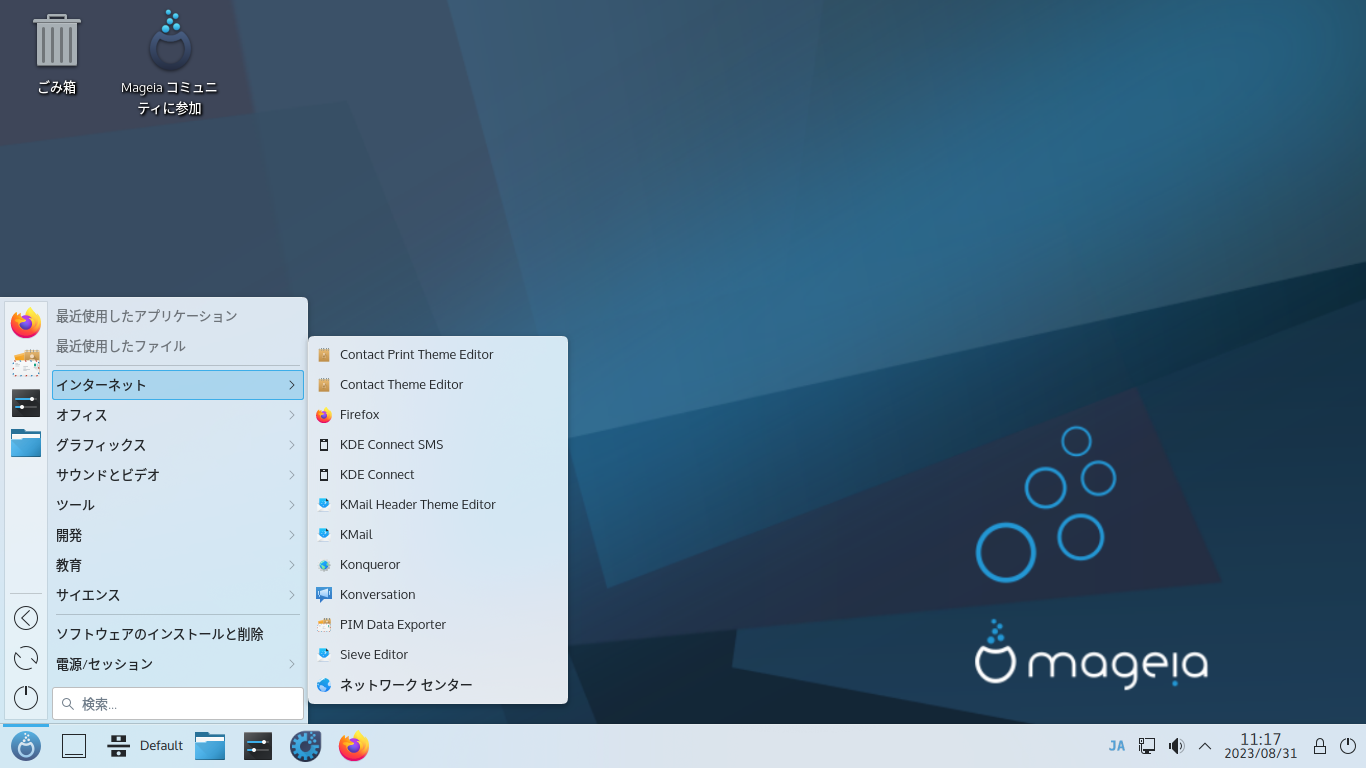The width and height of the screenshot is (1366, 768).
Task: Click the clock showing 11:17
Action: point(1260,746)
